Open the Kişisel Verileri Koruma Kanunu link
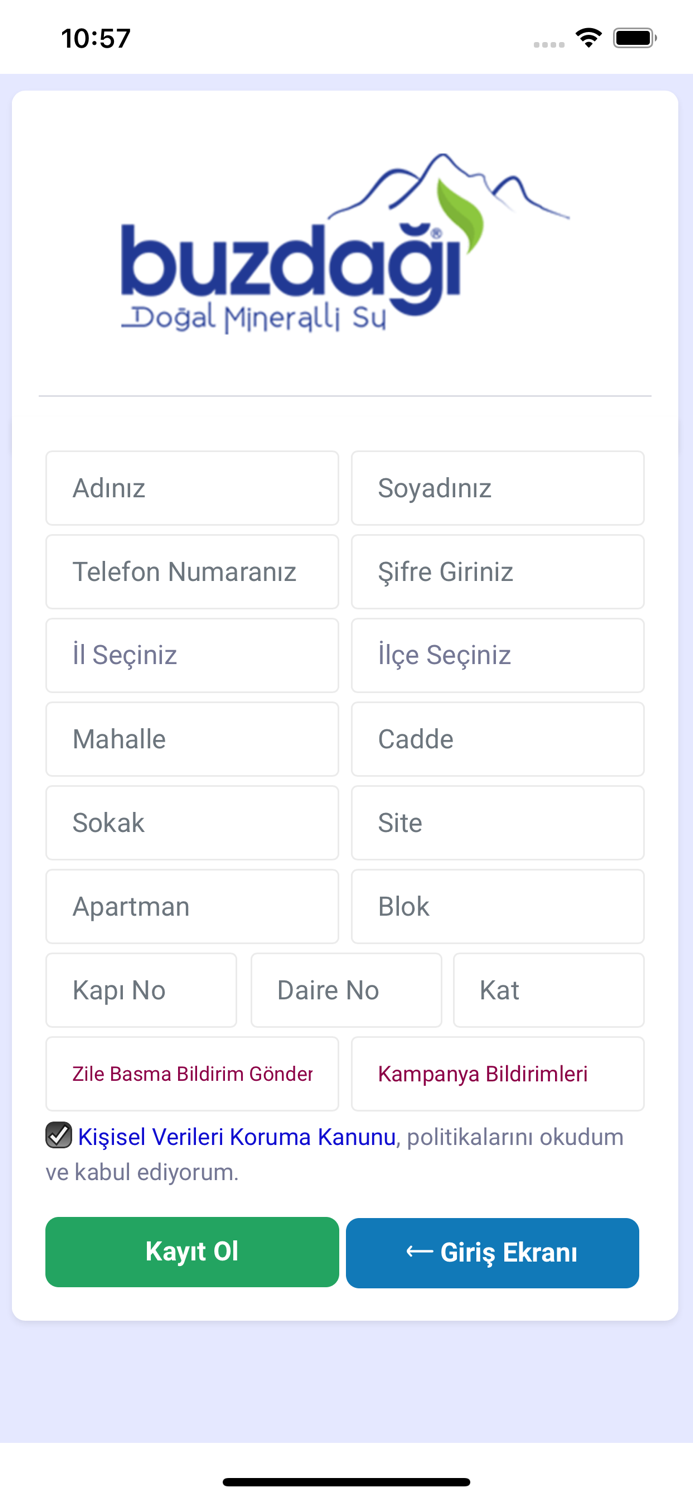693x1500 pixels. 236,1137
